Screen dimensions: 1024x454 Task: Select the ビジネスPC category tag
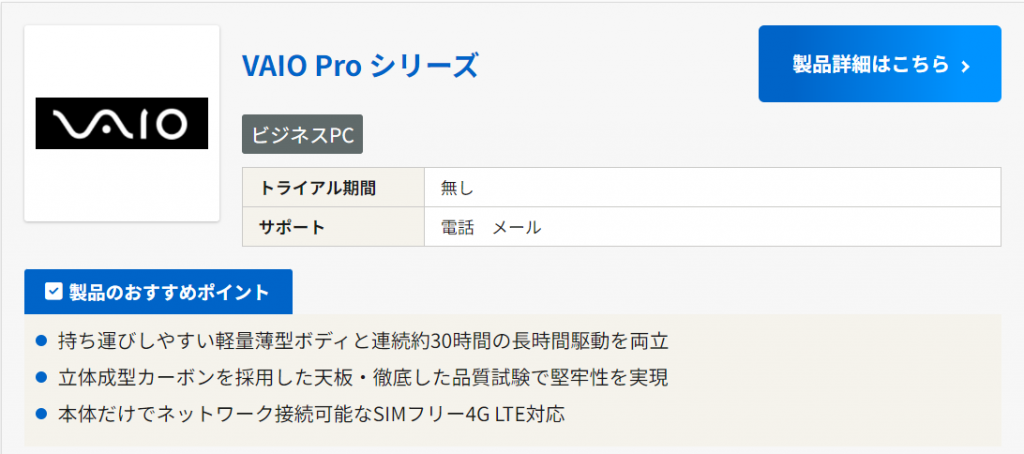(x=302, y=136)
